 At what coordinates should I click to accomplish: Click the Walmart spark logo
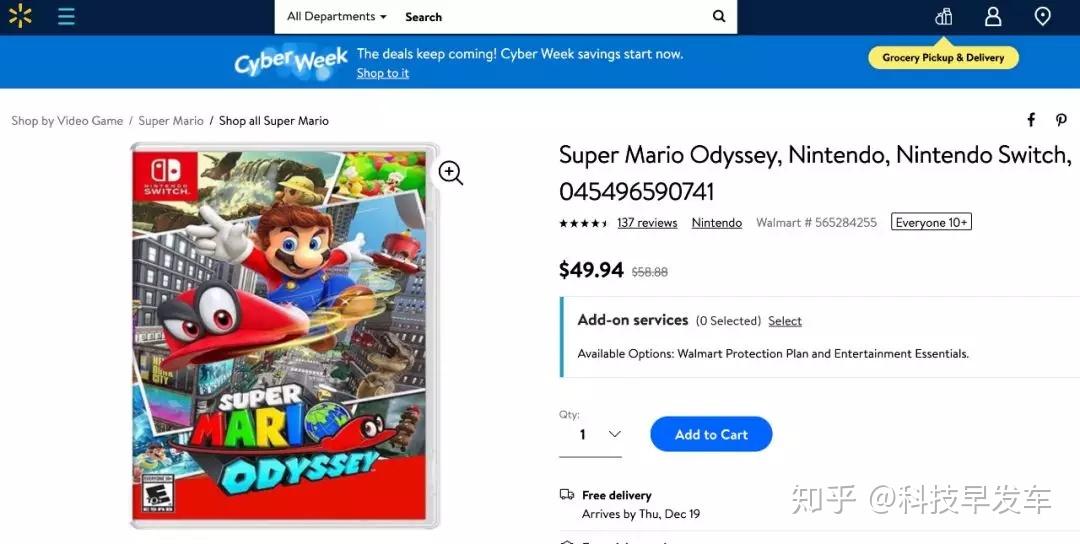click(x=20, y=16)
